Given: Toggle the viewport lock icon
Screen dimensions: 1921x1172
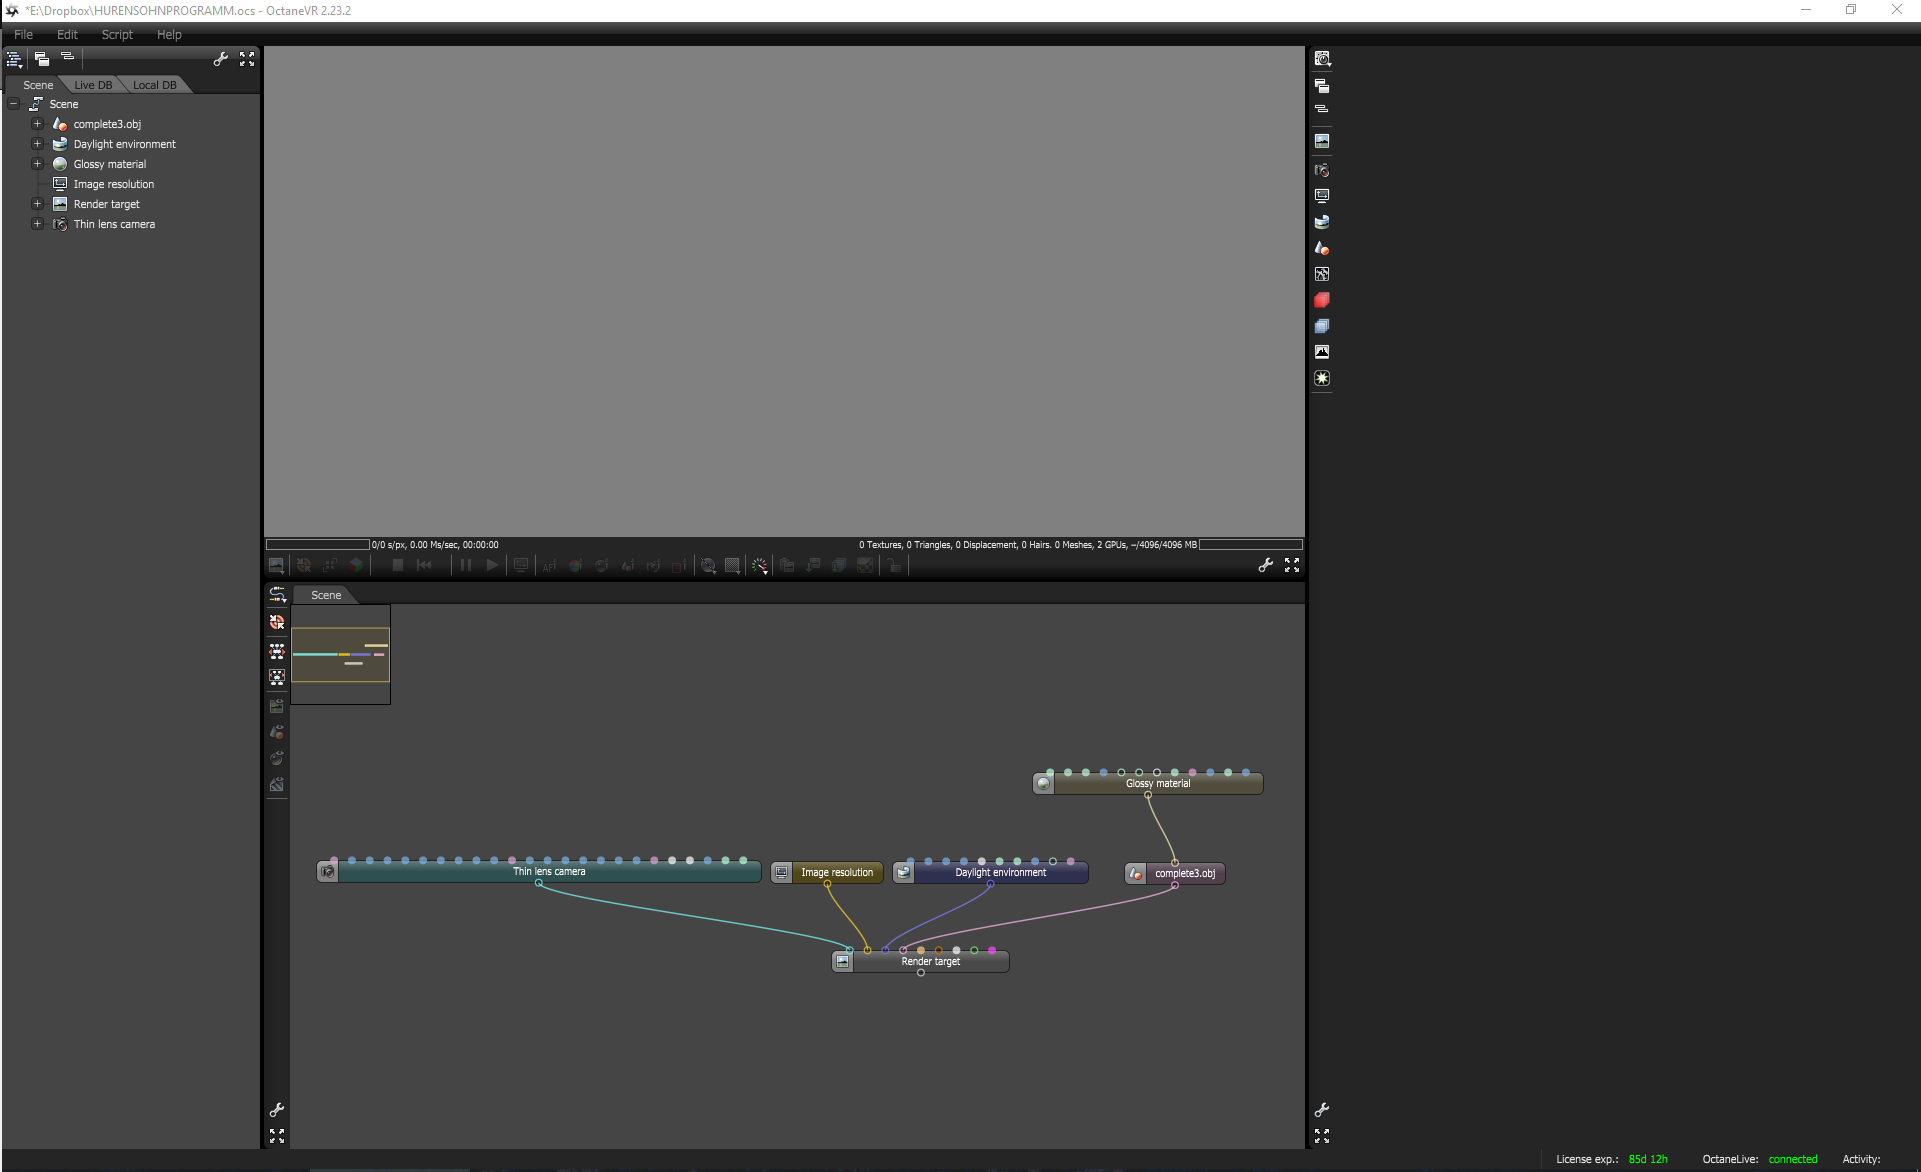Looking at the screenshot, I should [x=894, y=566].
